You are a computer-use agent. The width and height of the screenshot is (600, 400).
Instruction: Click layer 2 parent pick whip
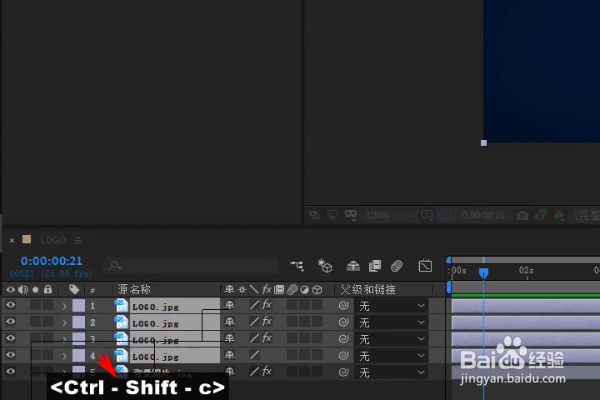(x=344, y=322)
